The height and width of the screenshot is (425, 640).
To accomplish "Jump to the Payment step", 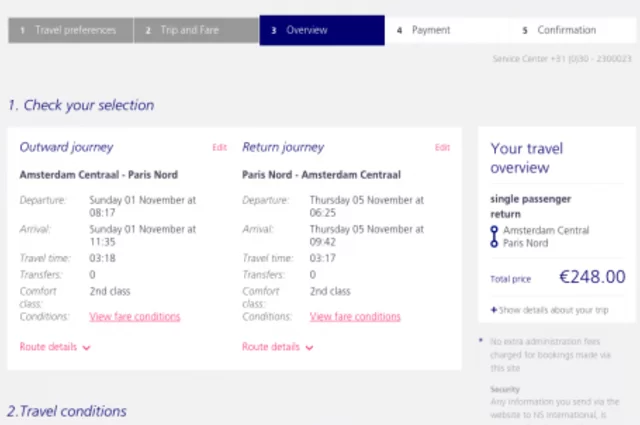I will click(447, 30).
